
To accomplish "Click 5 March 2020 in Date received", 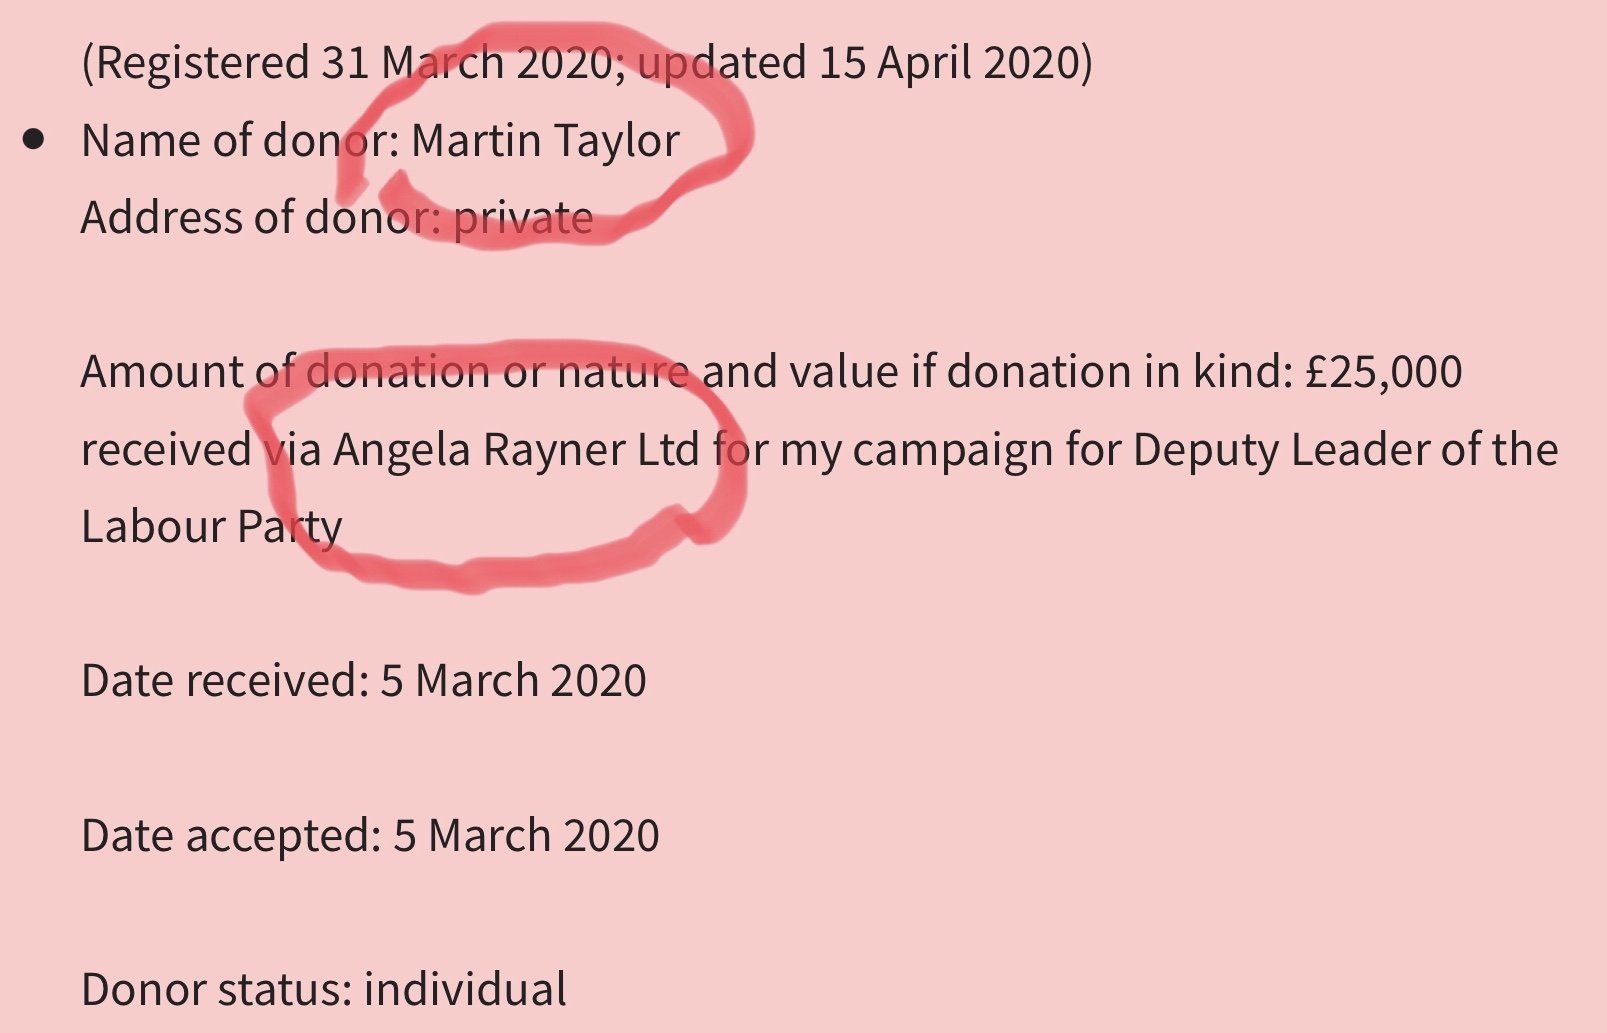I will point(513,681).
